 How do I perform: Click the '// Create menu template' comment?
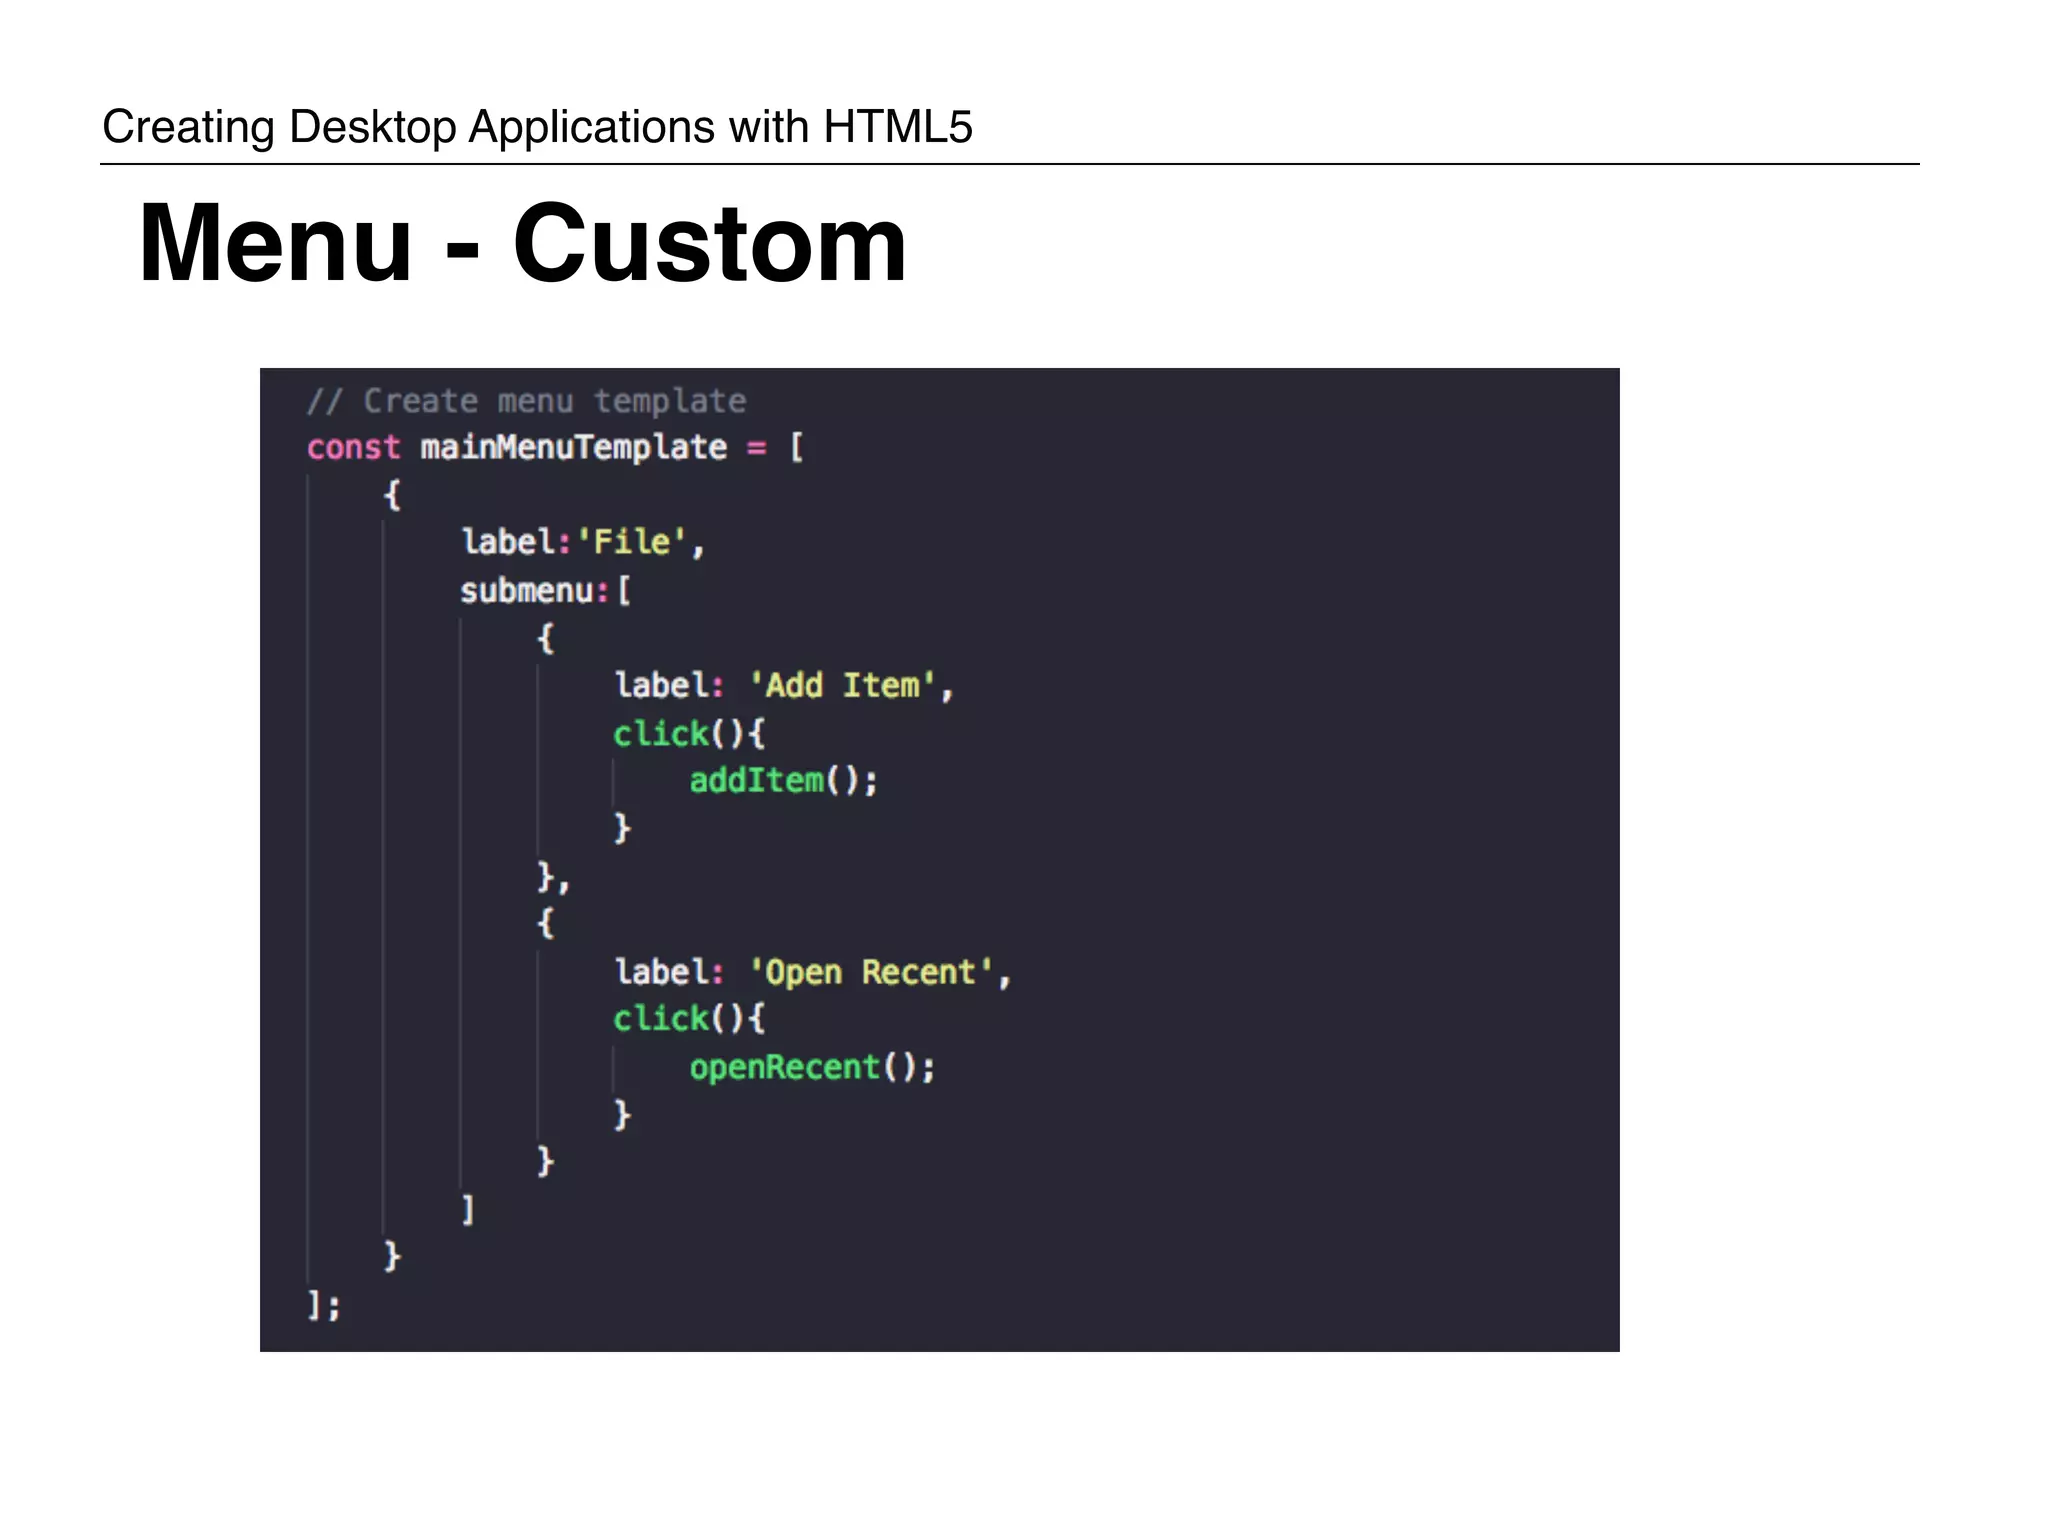(526, 401)
